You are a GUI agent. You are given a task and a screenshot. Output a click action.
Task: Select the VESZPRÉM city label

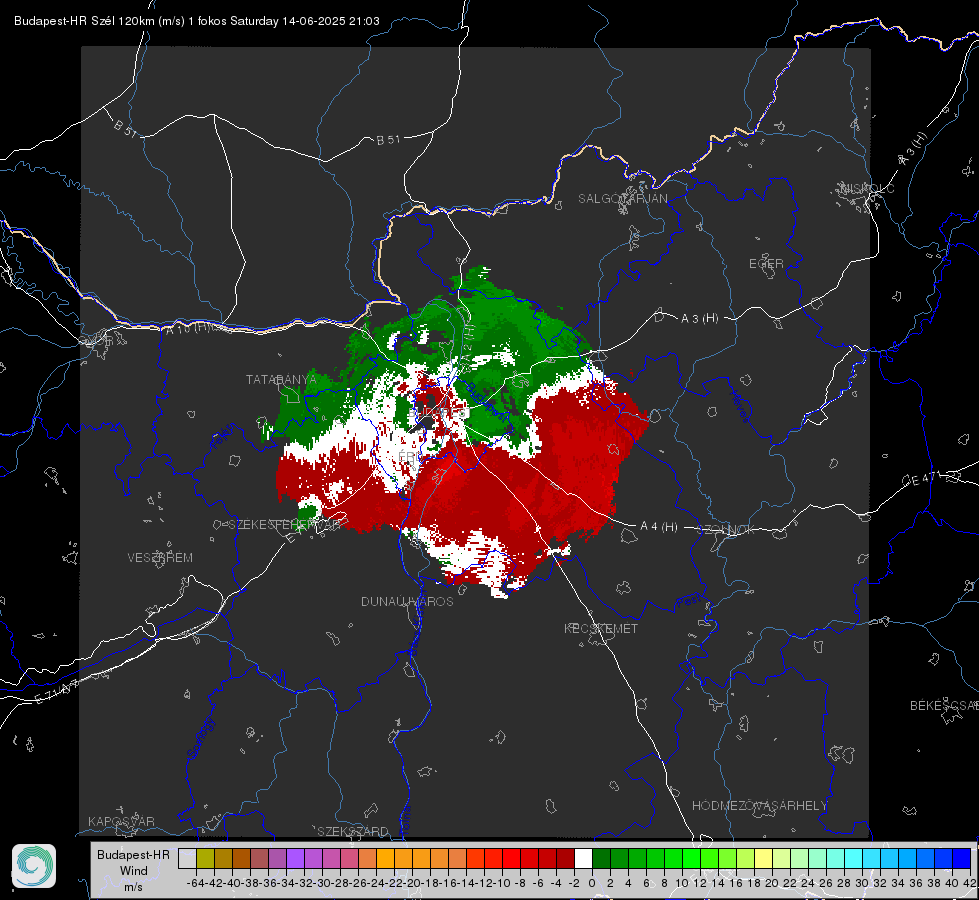pos(160,557)
